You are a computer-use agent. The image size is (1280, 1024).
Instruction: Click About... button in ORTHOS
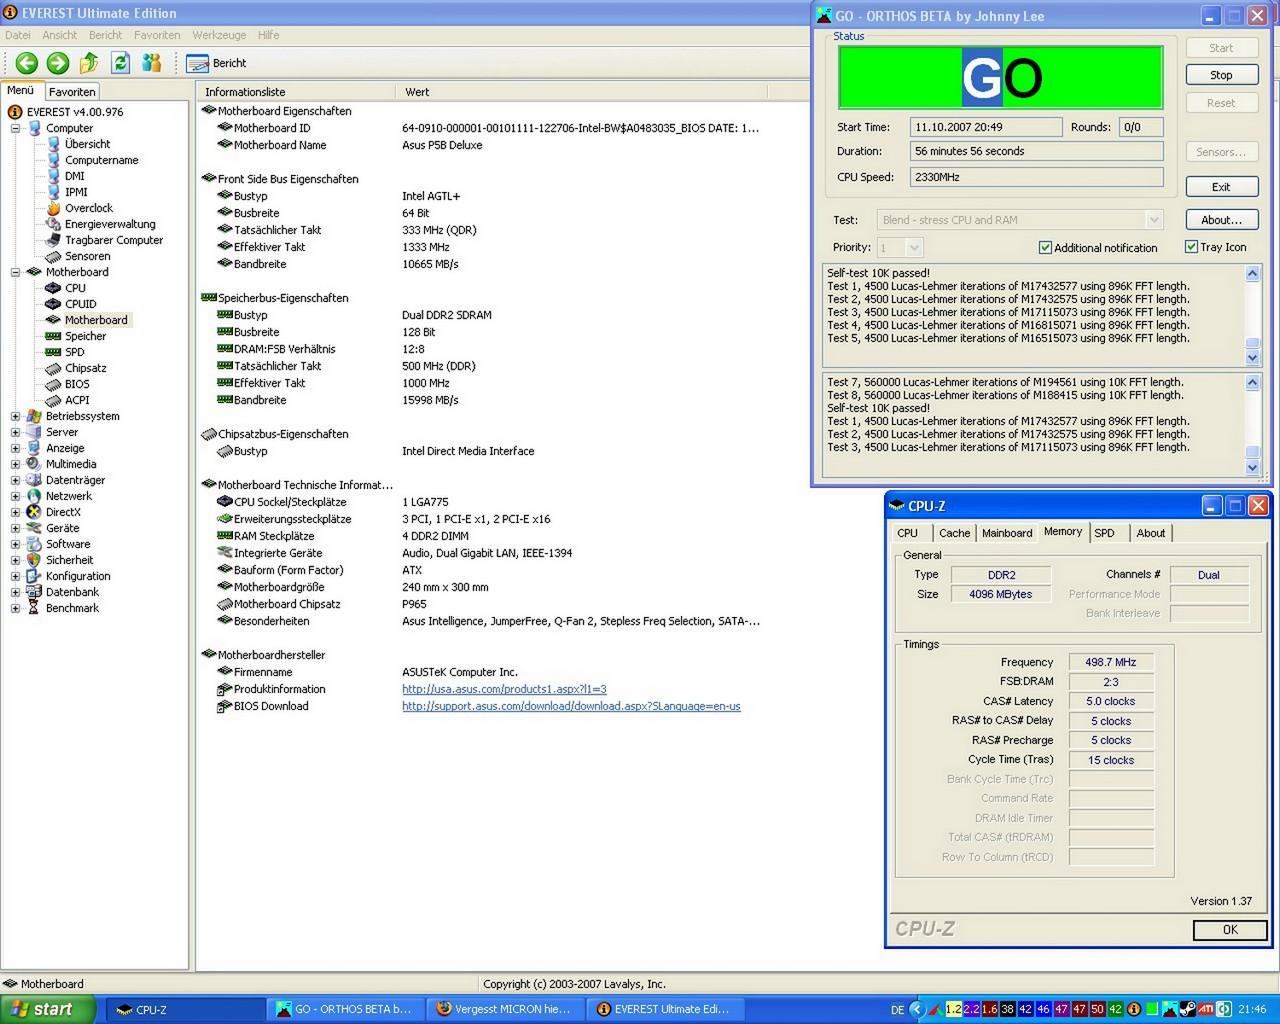point(1221,220)
